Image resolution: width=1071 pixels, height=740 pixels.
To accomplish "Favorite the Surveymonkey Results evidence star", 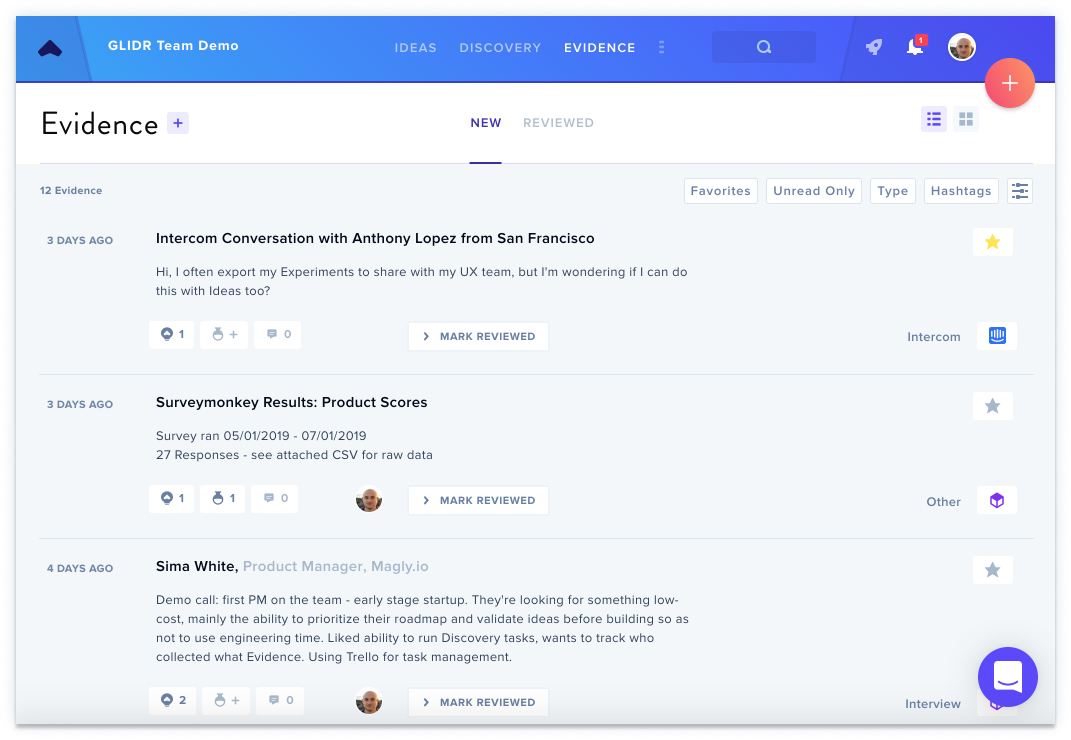I will (x=992, y=406).
